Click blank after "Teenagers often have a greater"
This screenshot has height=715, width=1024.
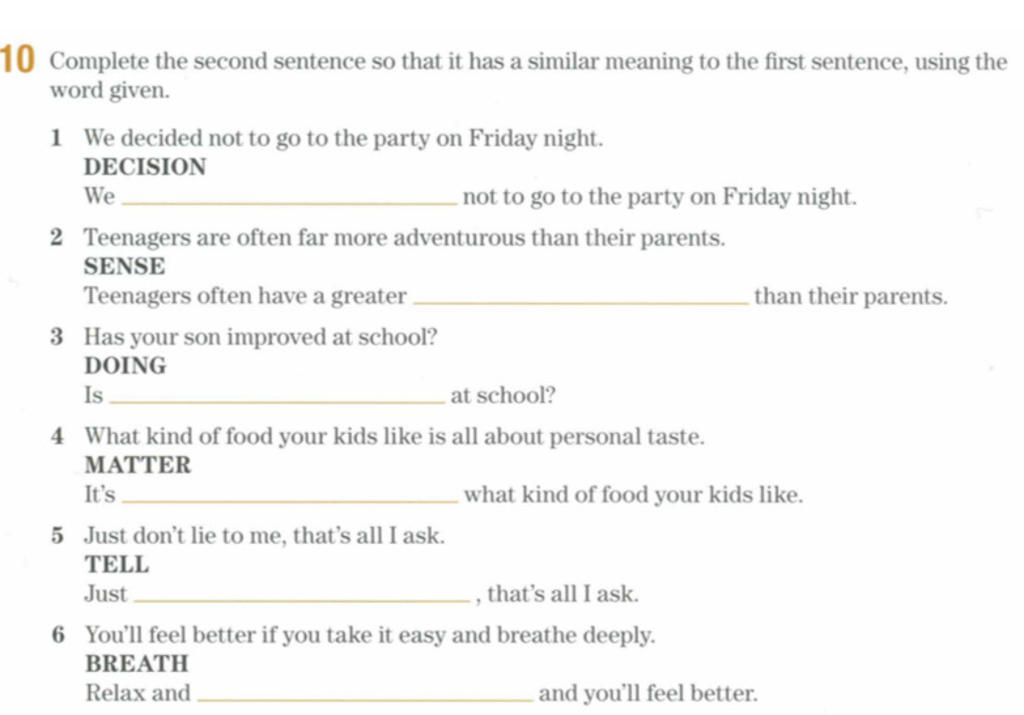click(x=582, y=302)
